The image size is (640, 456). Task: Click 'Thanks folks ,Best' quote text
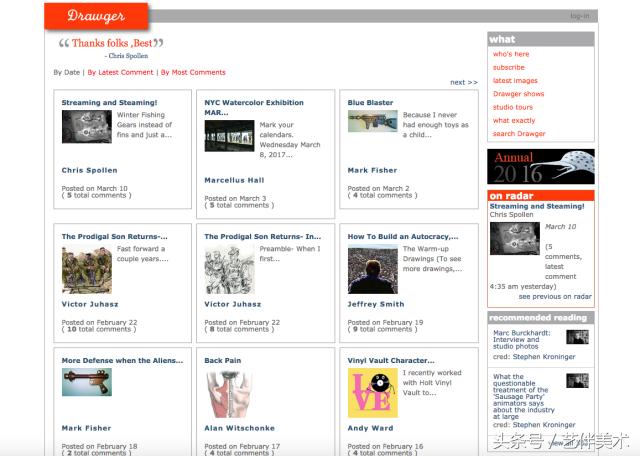[112, 43]
